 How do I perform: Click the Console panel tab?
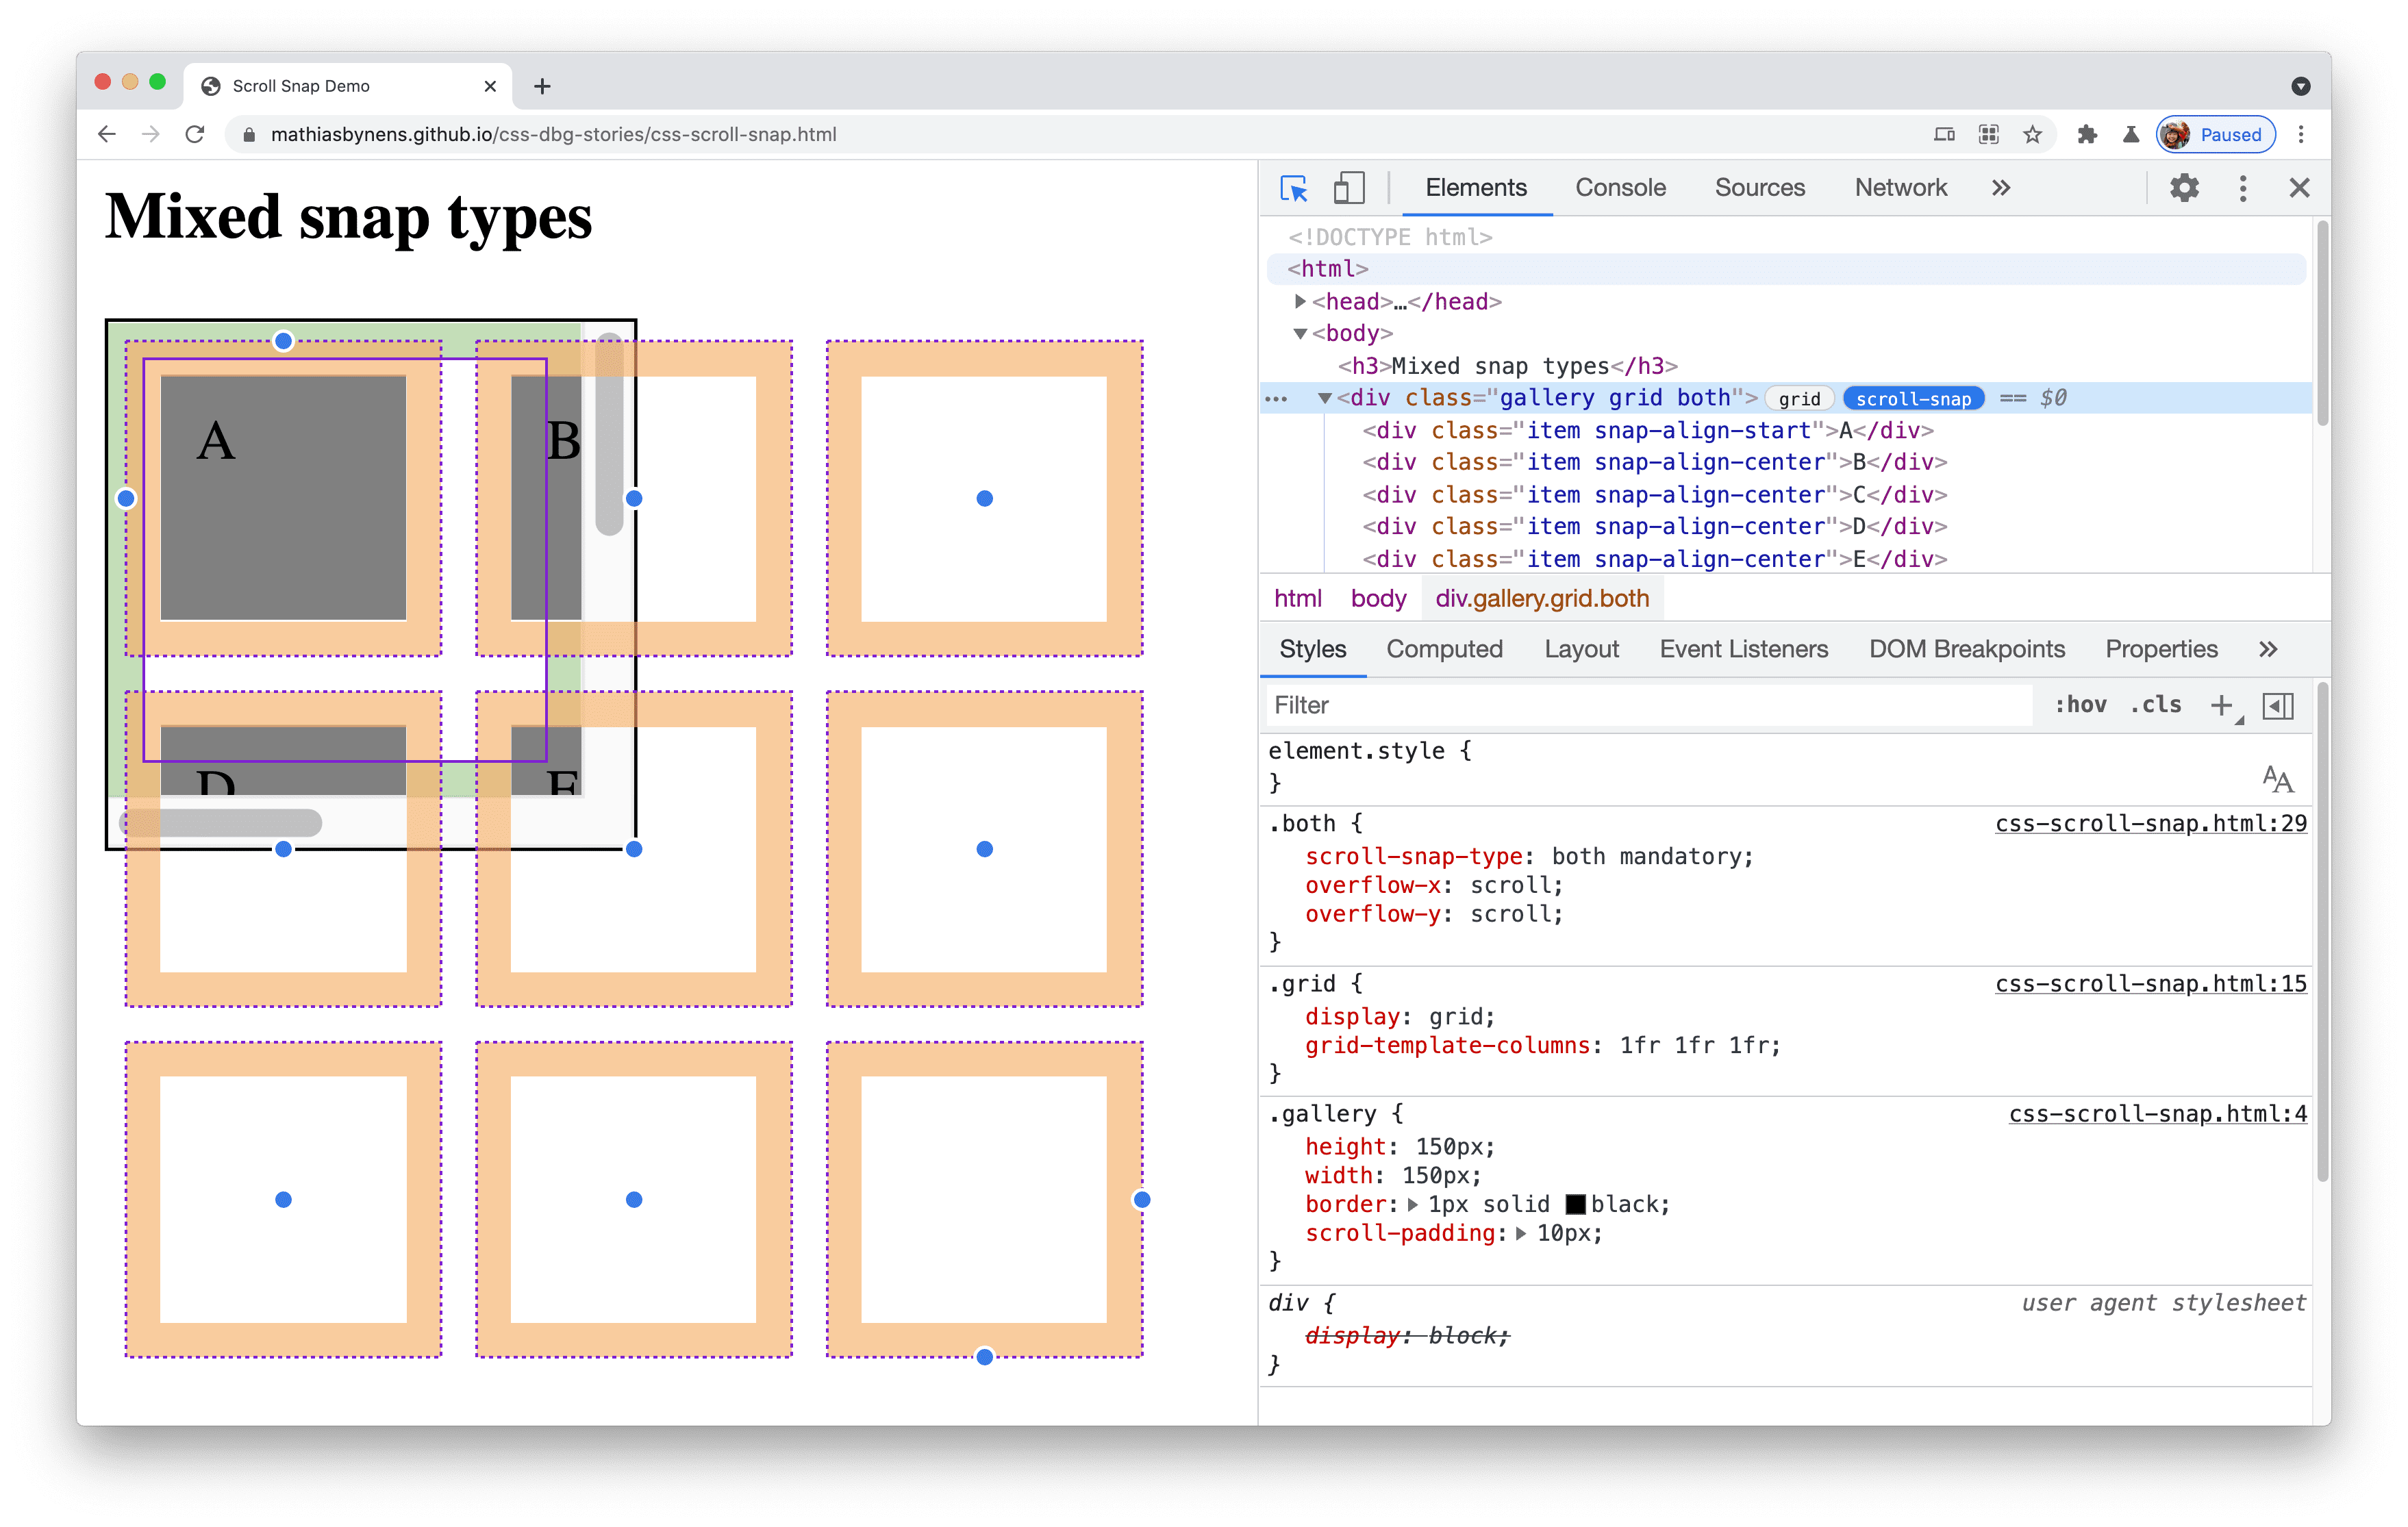pos(1616,188)
